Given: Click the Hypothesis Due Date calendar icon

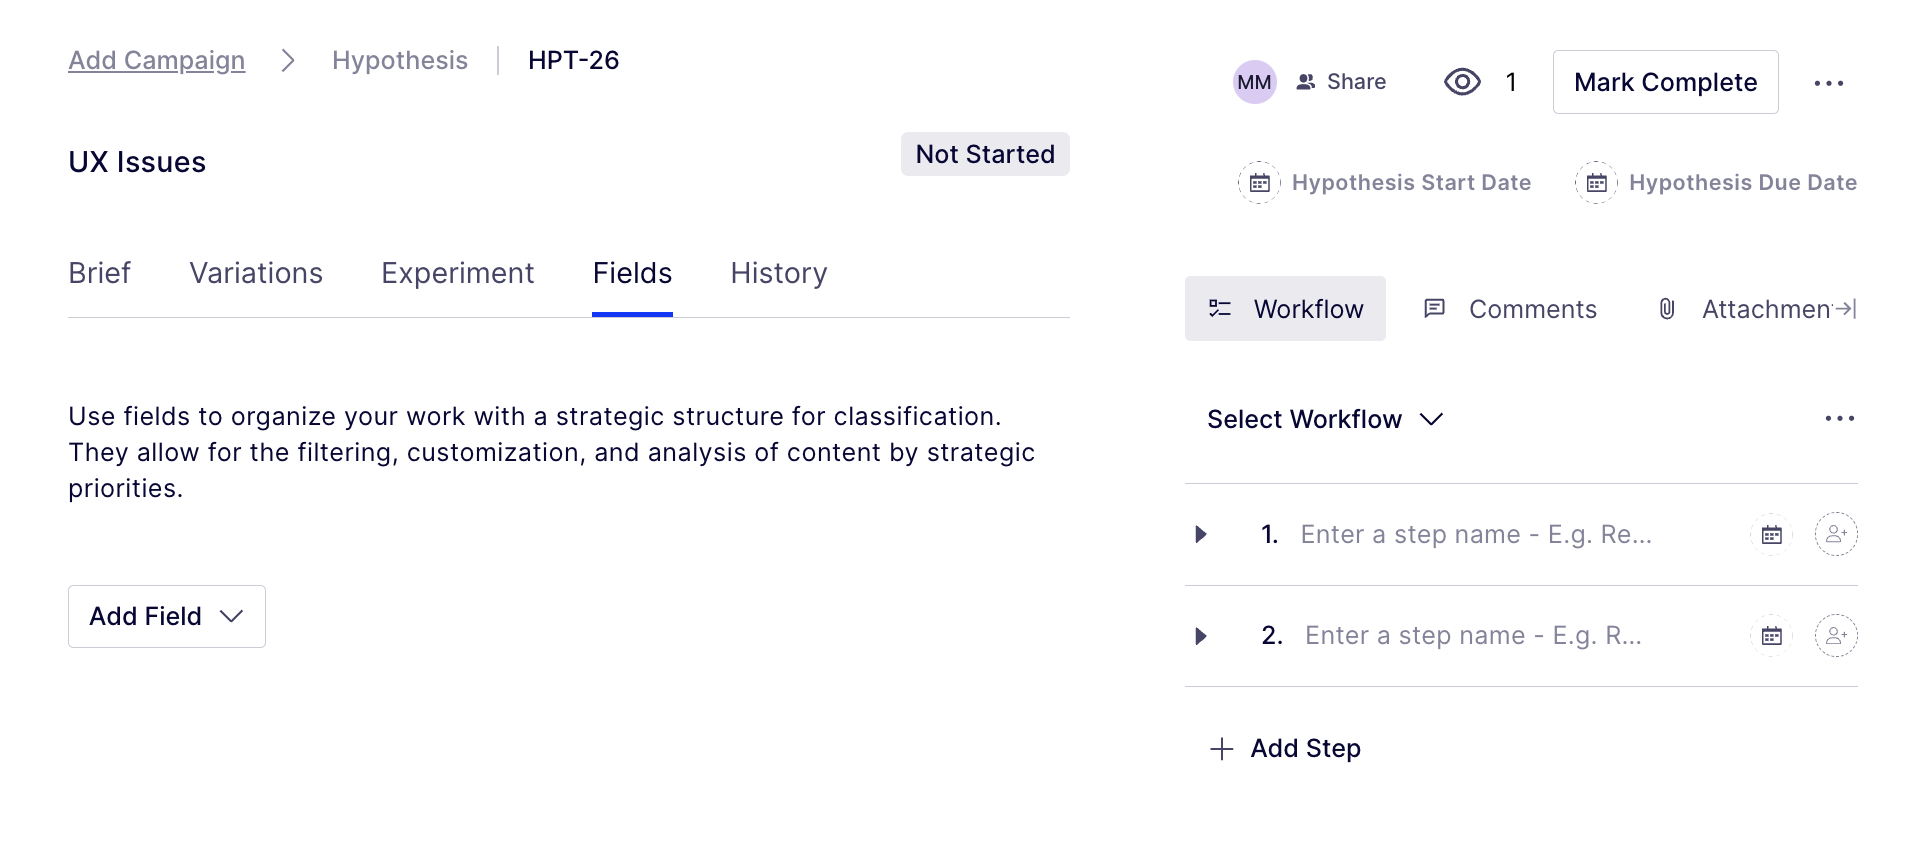Looking at the screenshot, I should (x=1596, y=183).
